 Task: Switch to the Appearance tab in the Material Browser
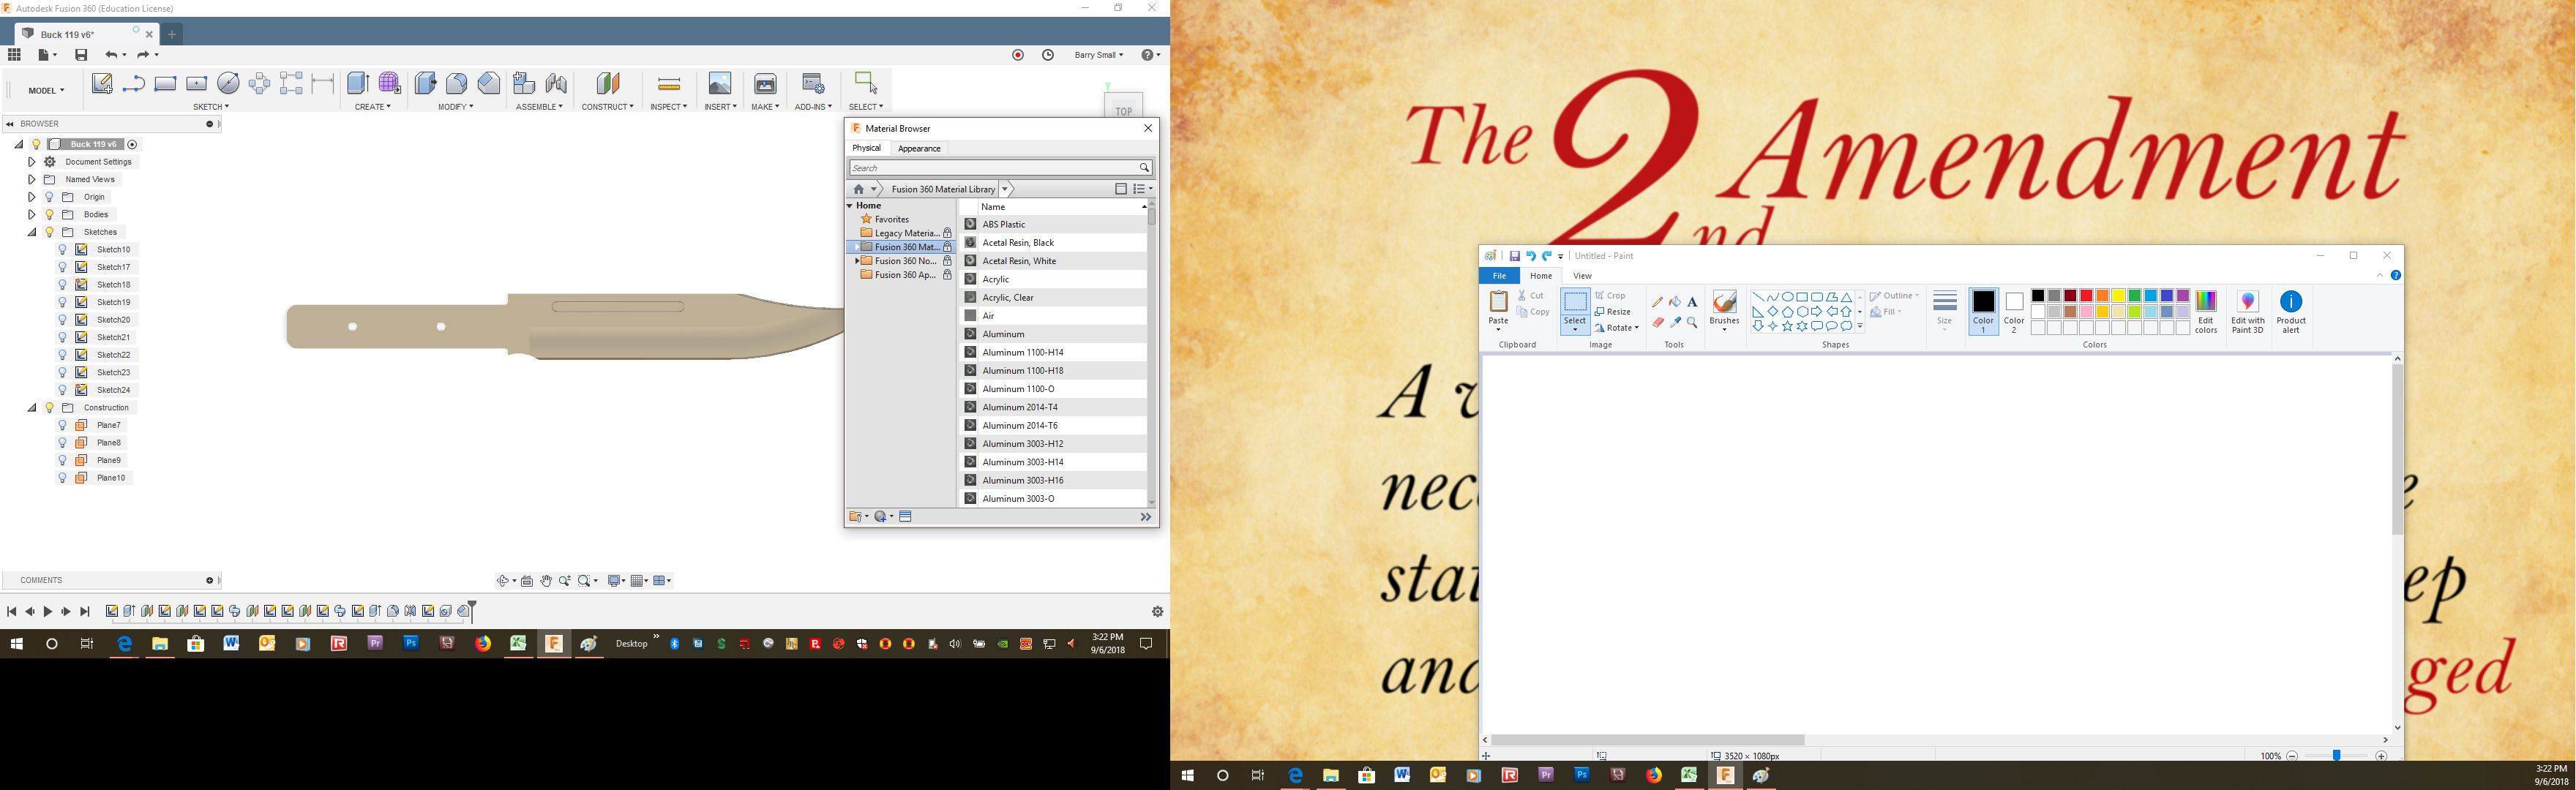click(x=918, y=149)
